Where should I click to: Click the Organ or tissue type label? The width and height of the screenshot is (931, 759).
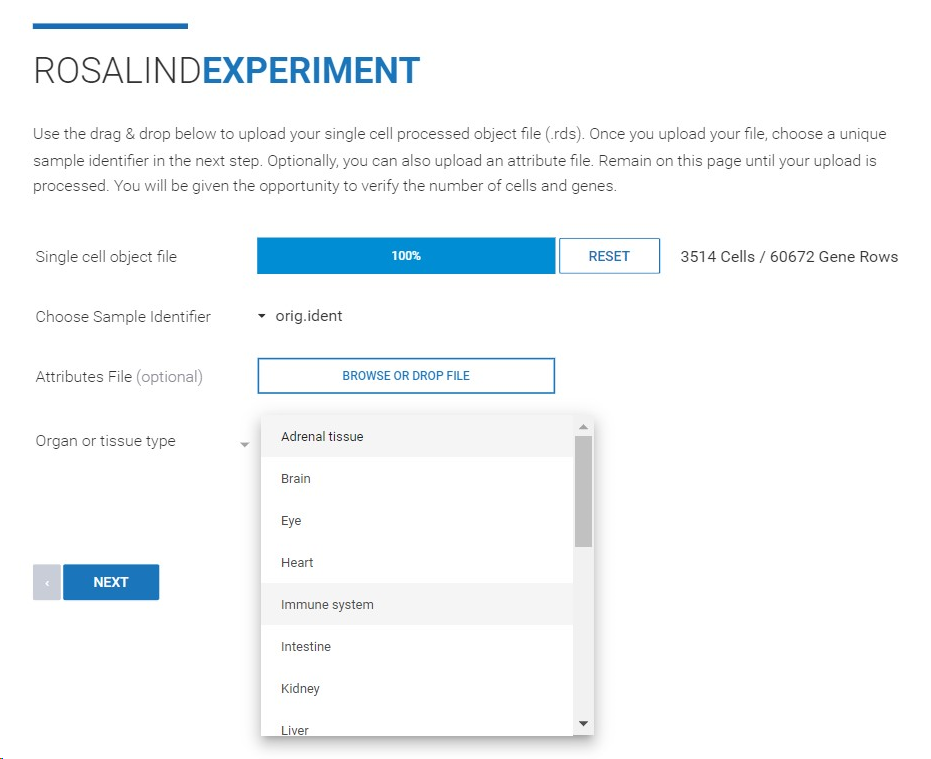[x=105, y=441]
